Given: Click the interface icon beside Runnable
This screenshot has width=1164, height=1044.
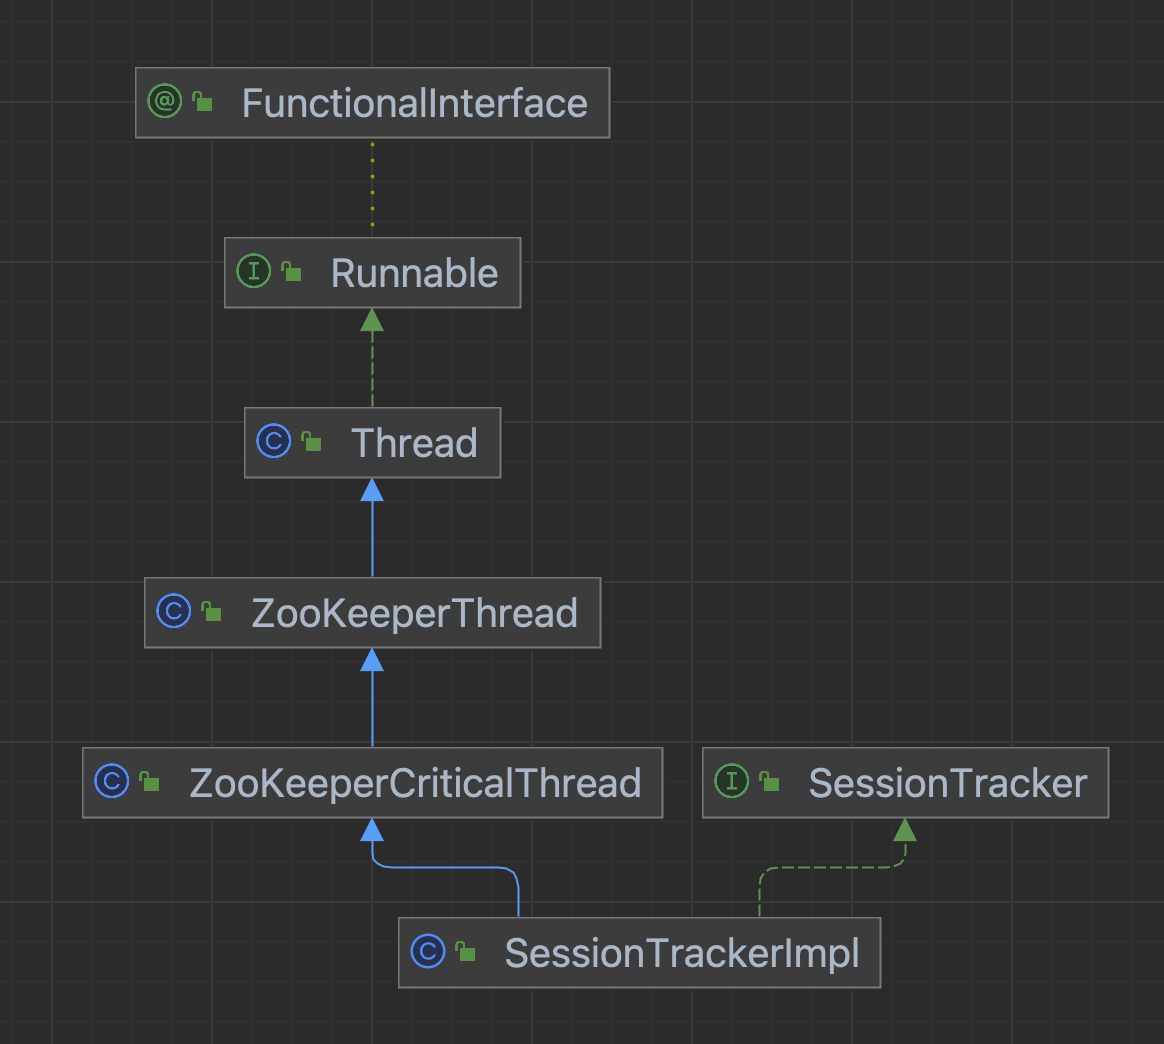Looking at the screenshot, I should click(x=253, y=272).
